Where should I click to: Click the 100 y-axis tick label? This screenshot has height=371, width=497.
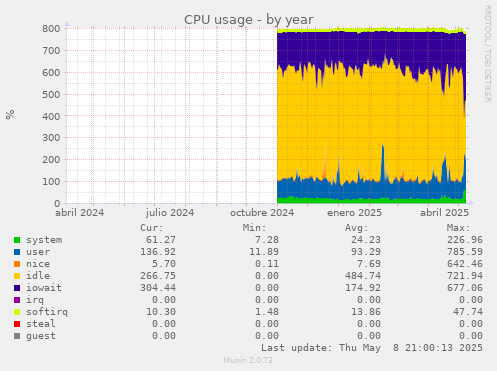(x=51, y=182)
